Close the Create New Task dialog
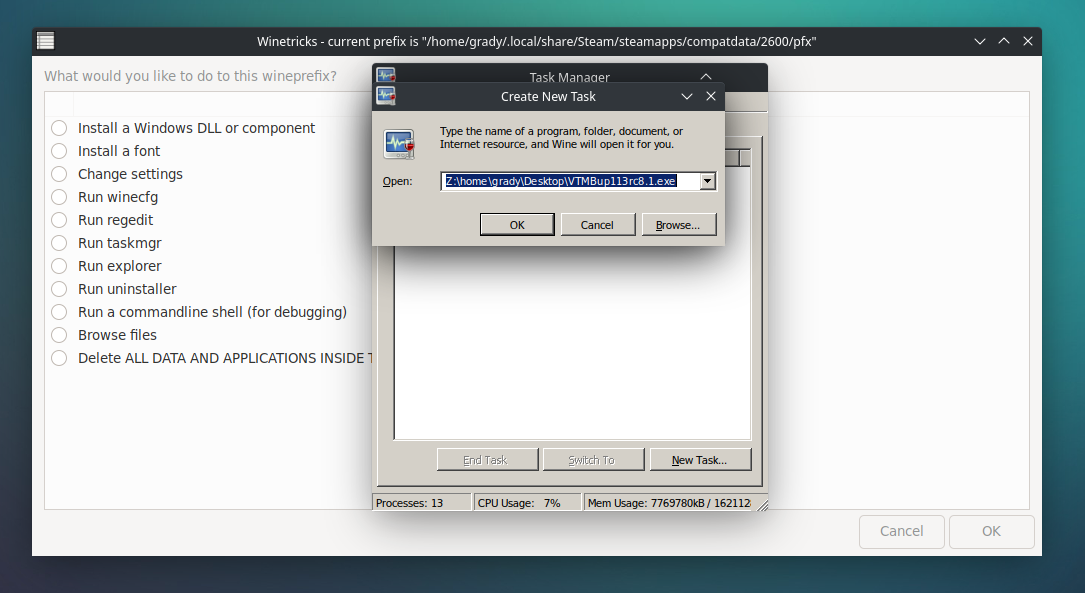The width and height of the screenshot is (1085, 593). click(711, 96)
